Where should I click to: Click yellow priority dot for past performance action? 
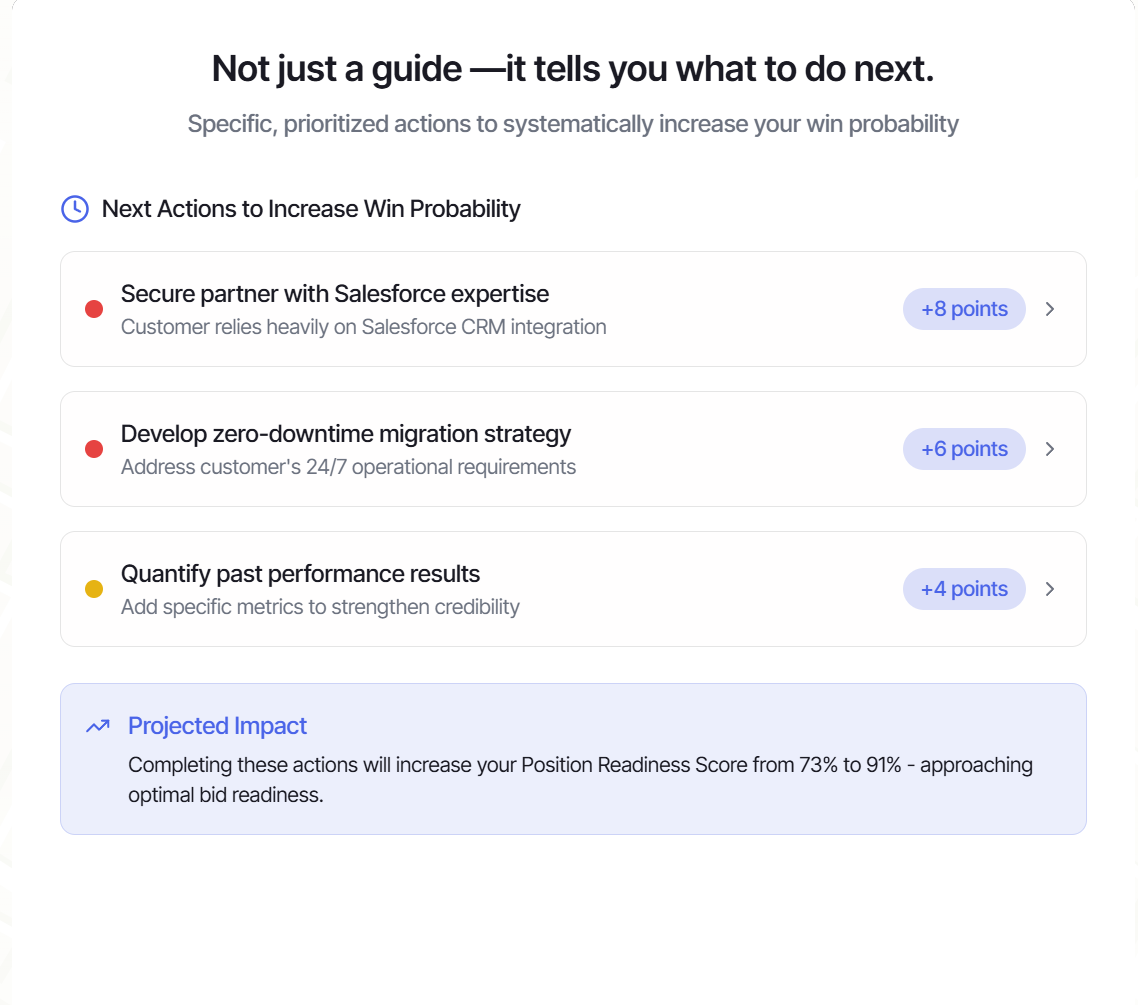pos(94,589)
